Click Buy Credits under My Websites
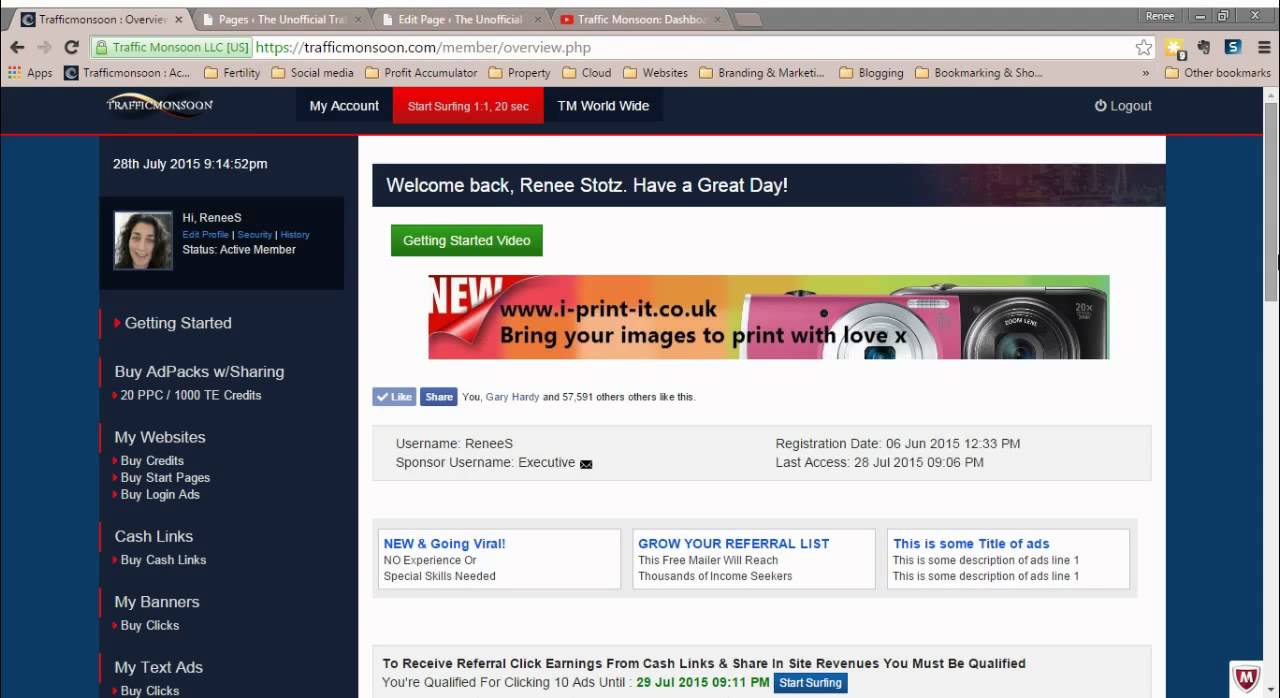The width and height of the screenshot is (1280, 698). [152, 461]
